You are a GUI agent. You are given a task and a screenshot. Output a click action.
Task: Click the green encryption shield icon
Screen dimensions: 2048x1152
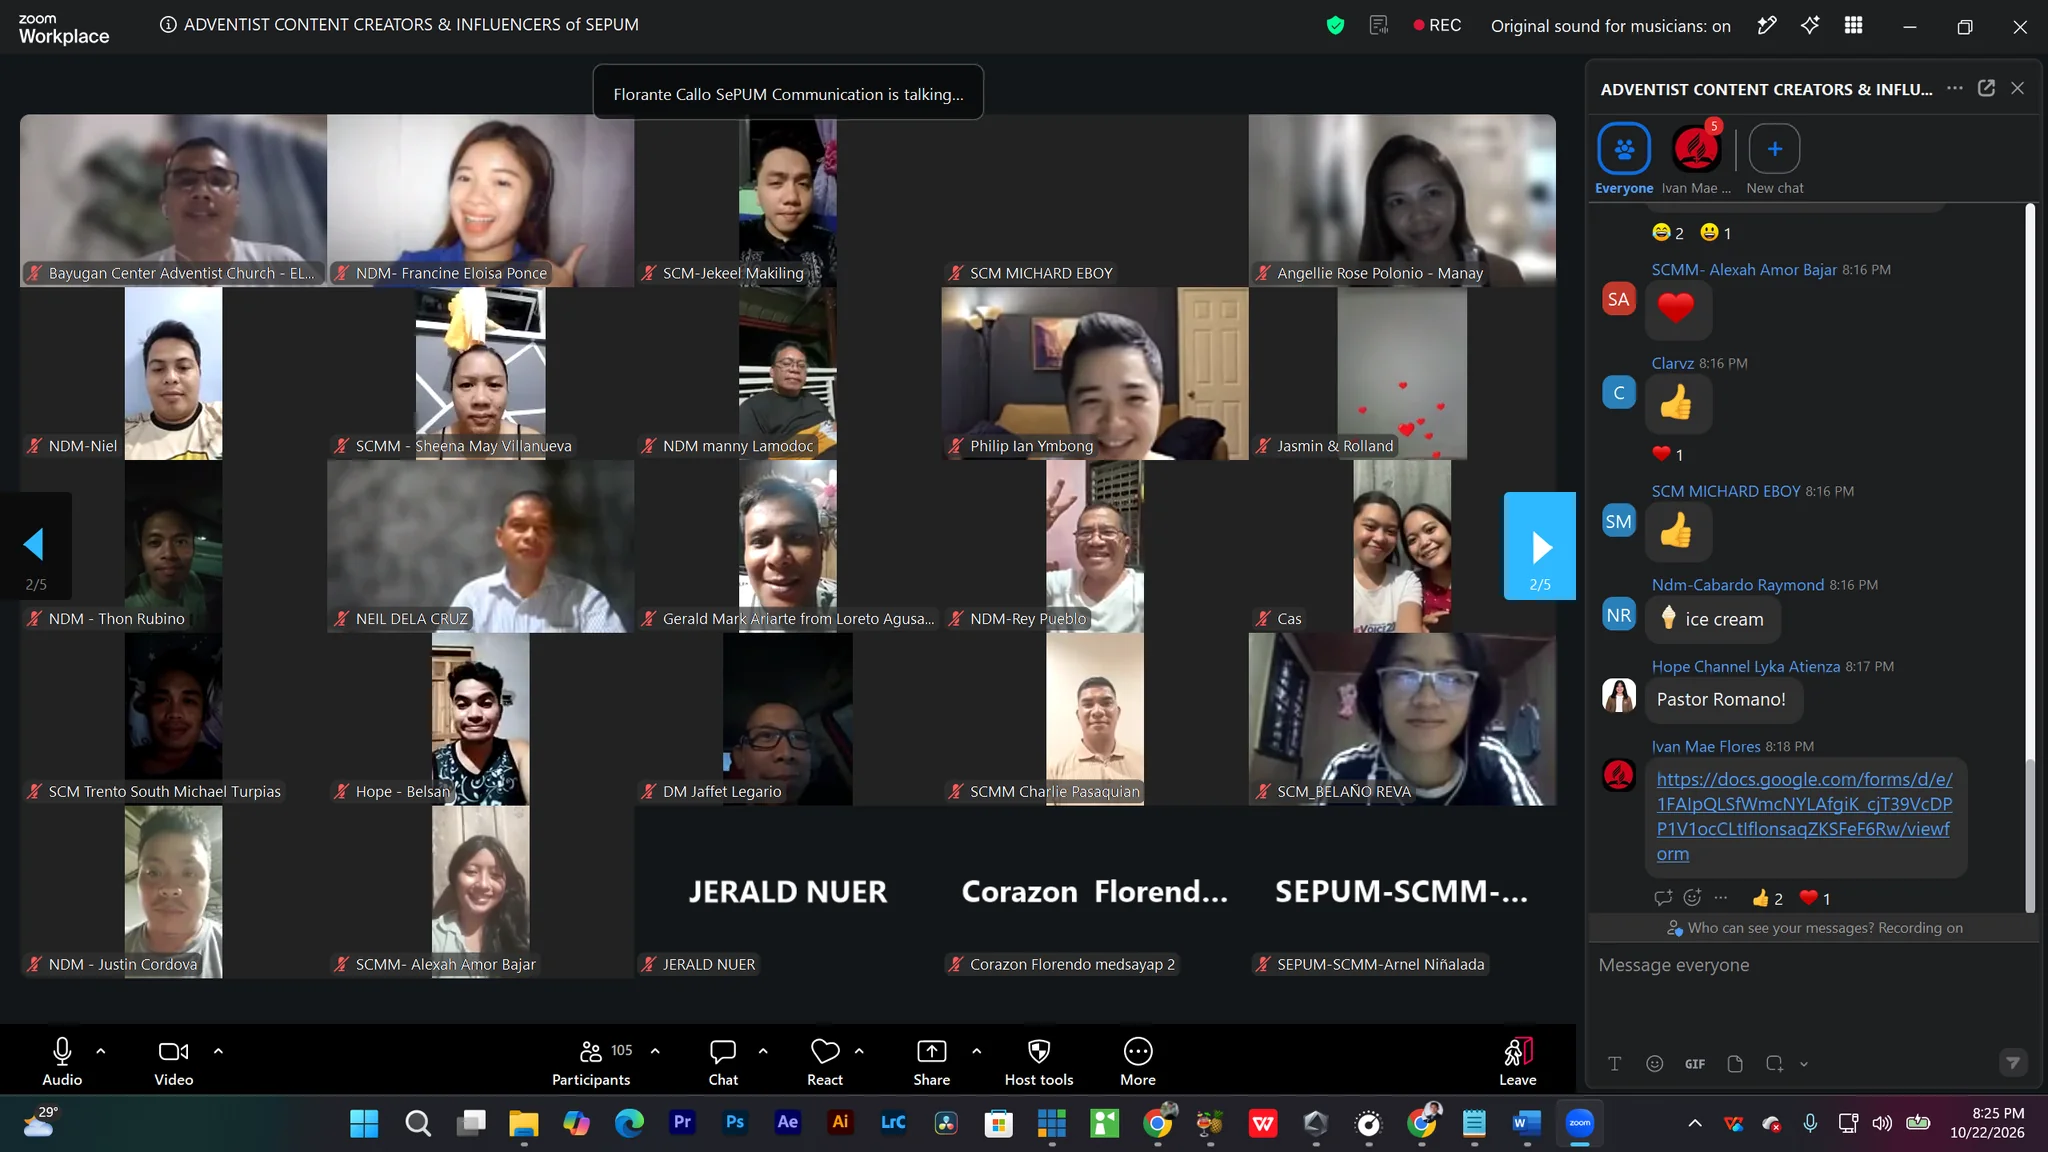[x=1335, y=26]
